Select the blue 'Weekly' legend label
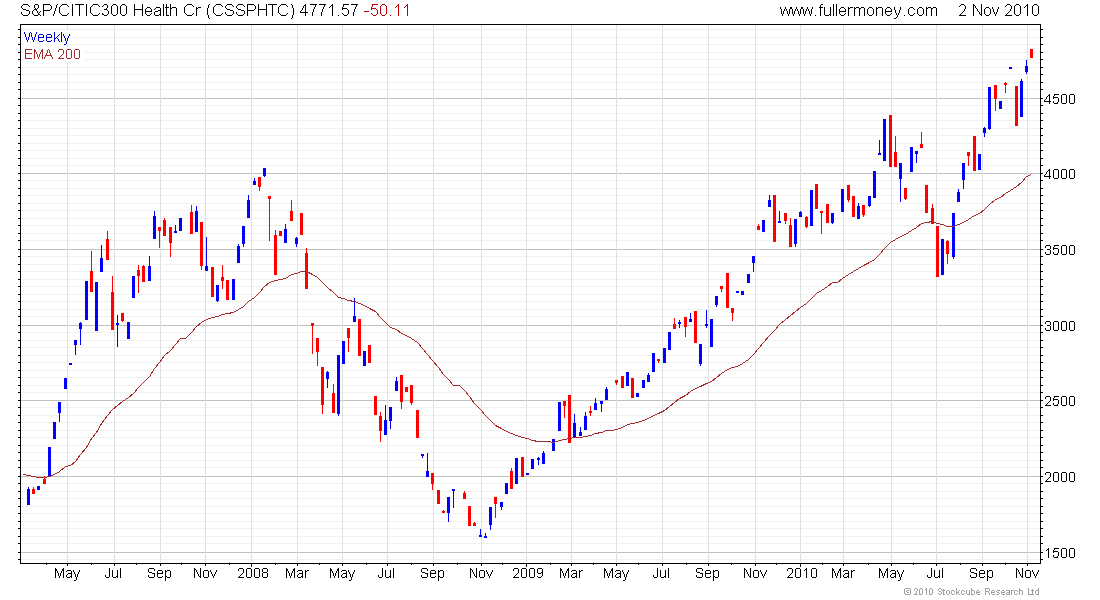Viewport: 1100px width, 600px height. (47, 37)
